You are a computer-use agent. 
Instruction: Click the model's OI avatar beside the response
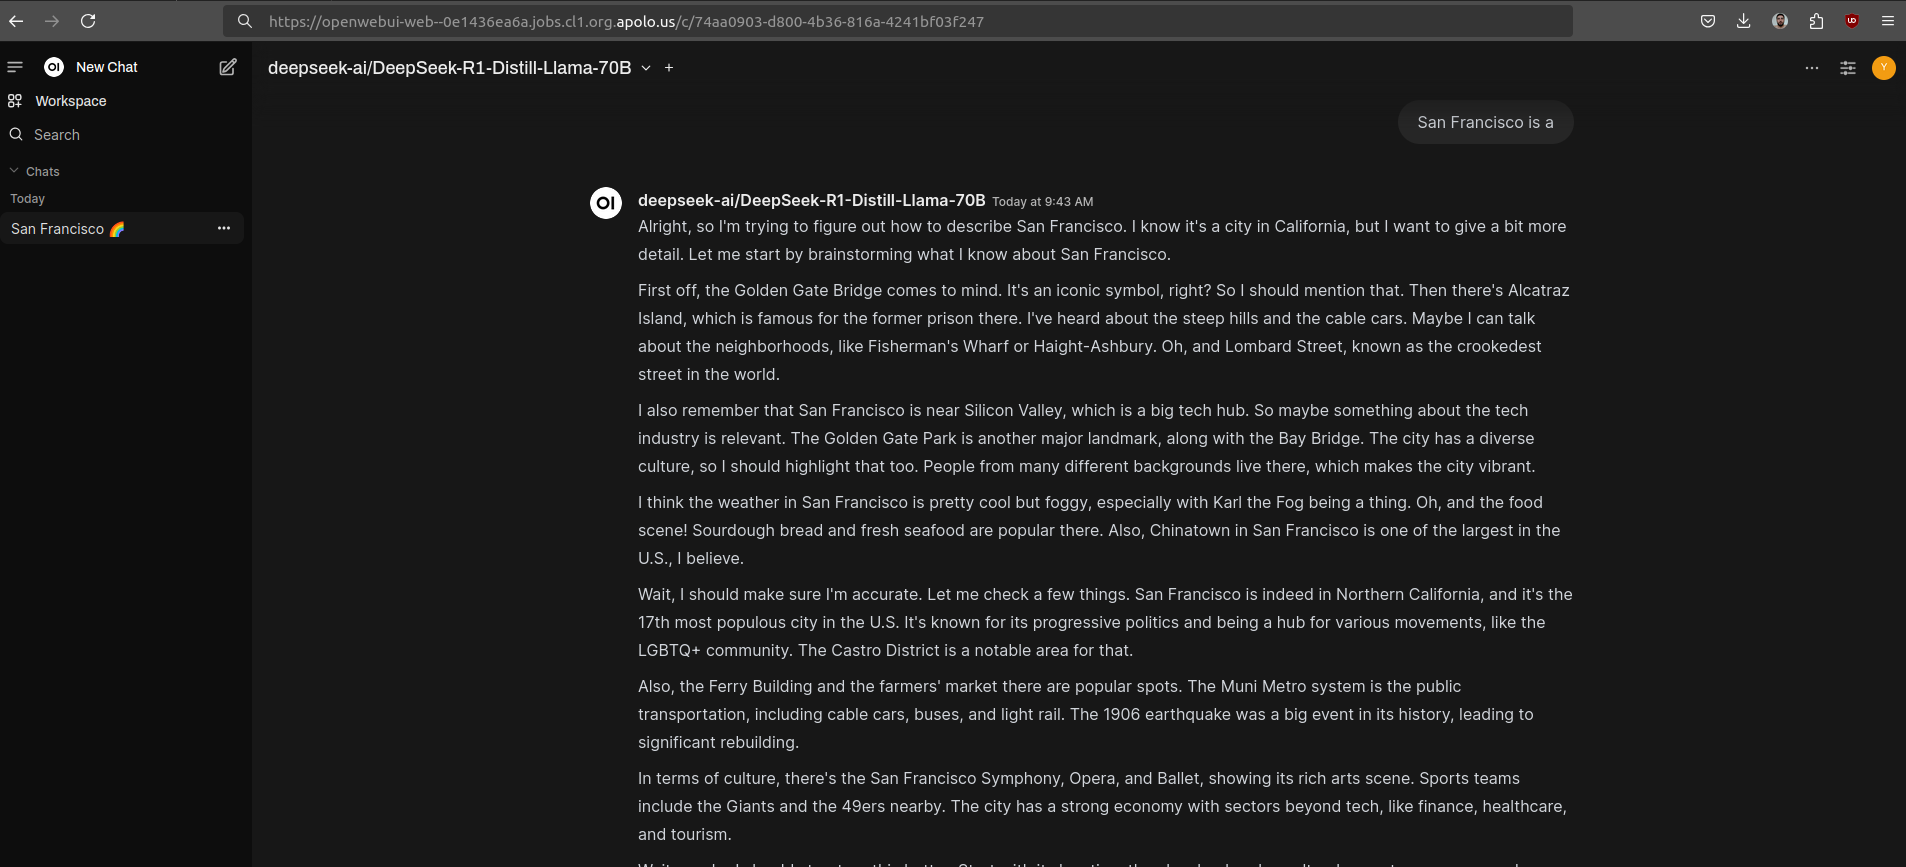pos(606,203)
